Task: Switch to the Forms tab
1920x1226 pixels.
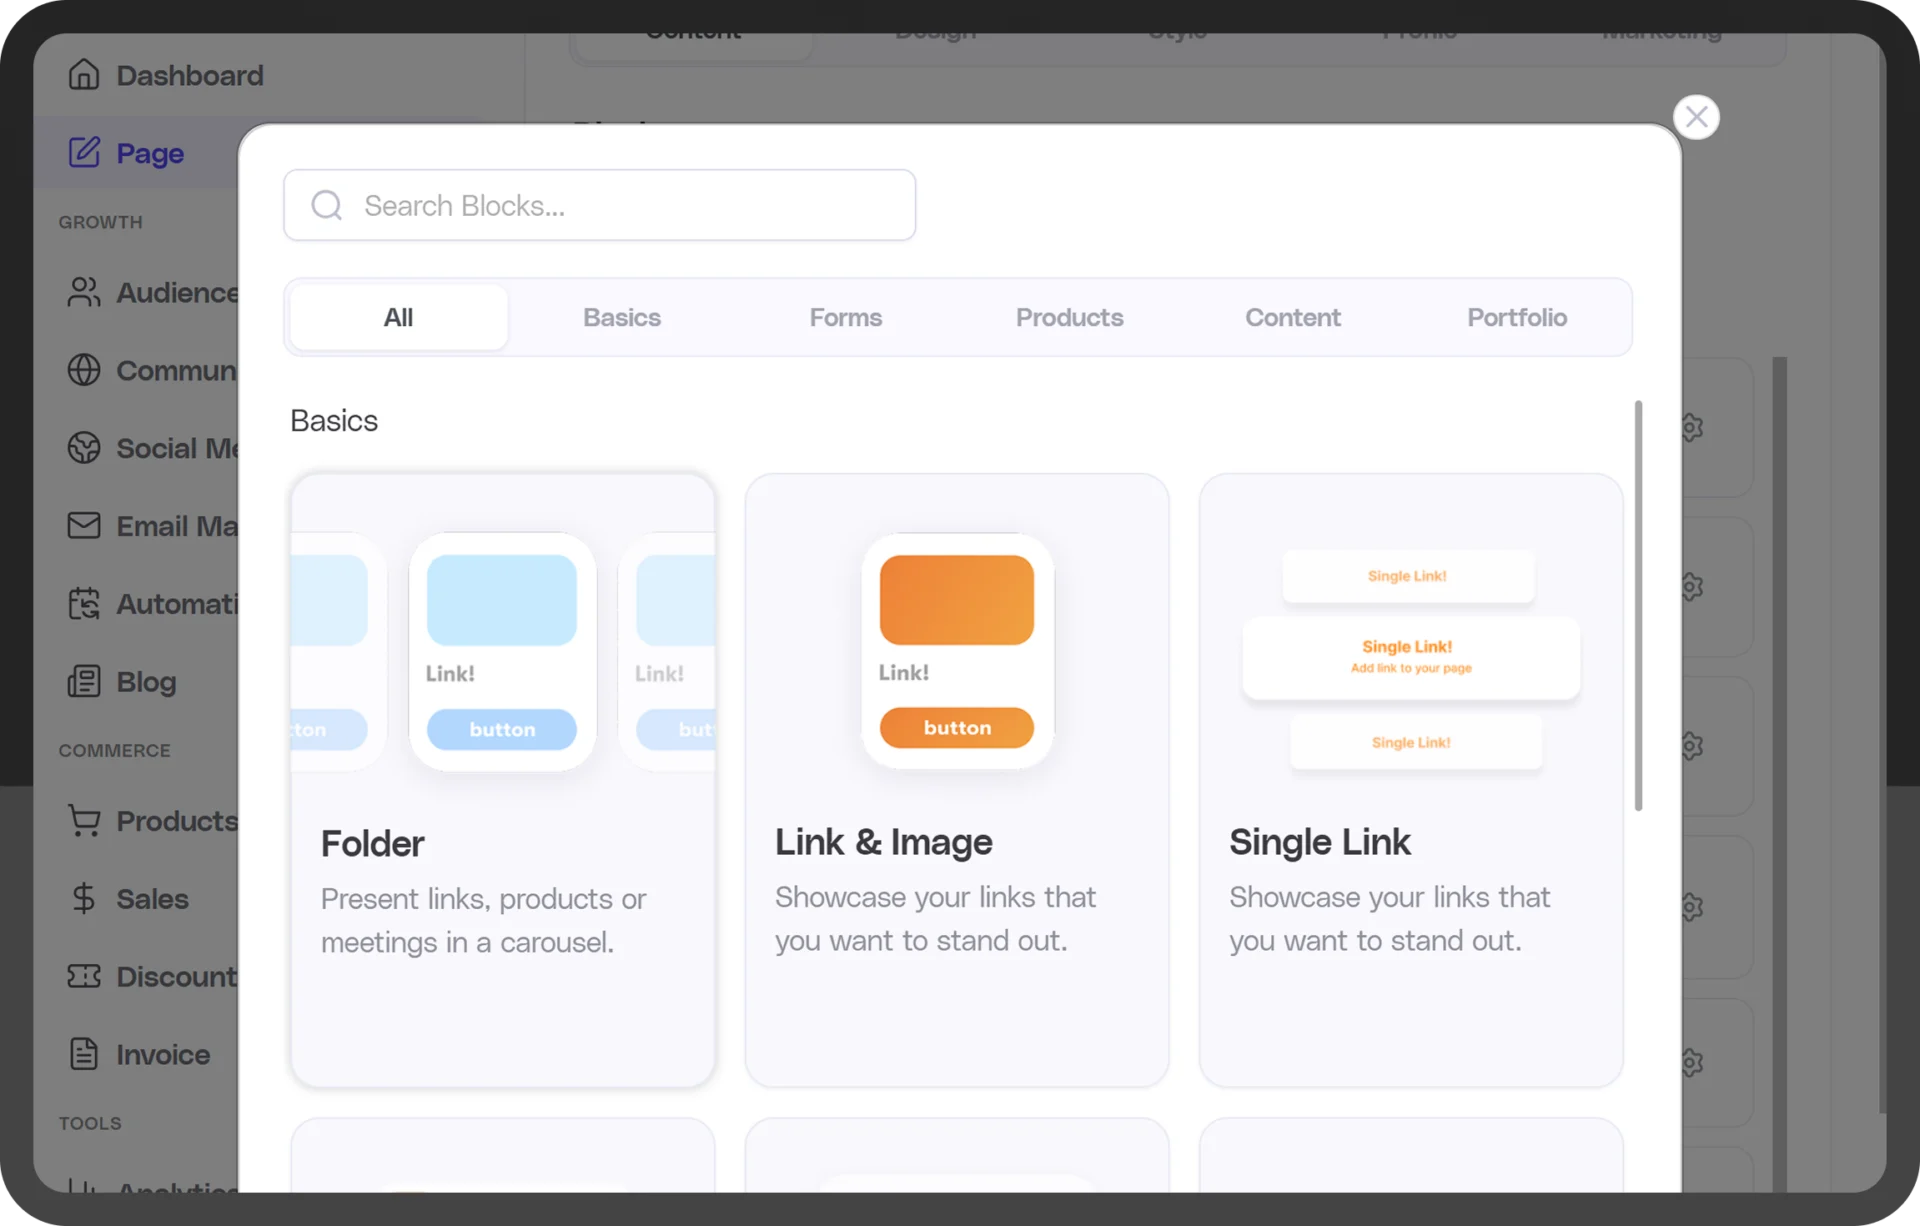Action: coord(845,317)
